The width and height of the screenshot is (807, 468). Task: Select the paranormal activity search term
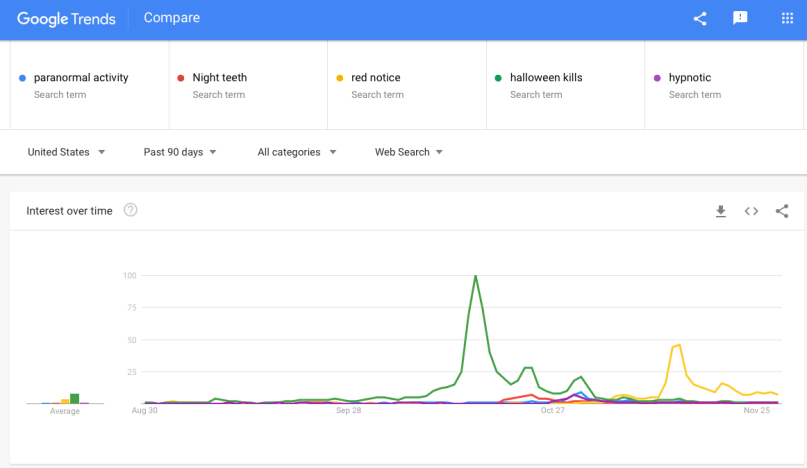[81, 78]
